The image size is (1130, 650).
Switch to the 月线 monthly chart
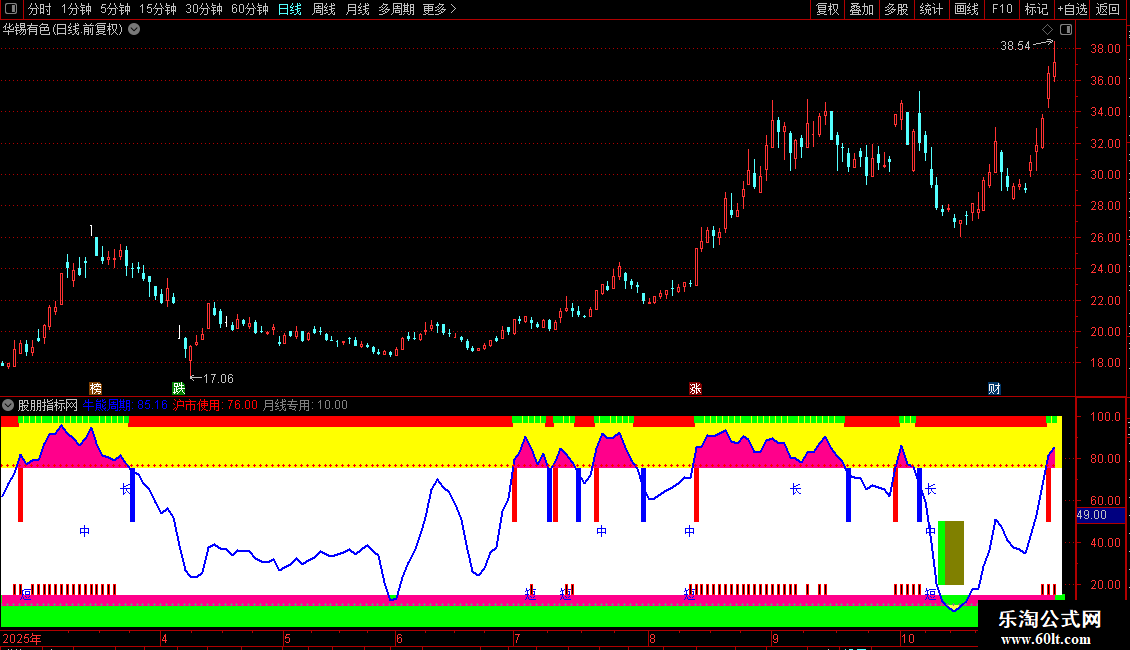point(357,9)
